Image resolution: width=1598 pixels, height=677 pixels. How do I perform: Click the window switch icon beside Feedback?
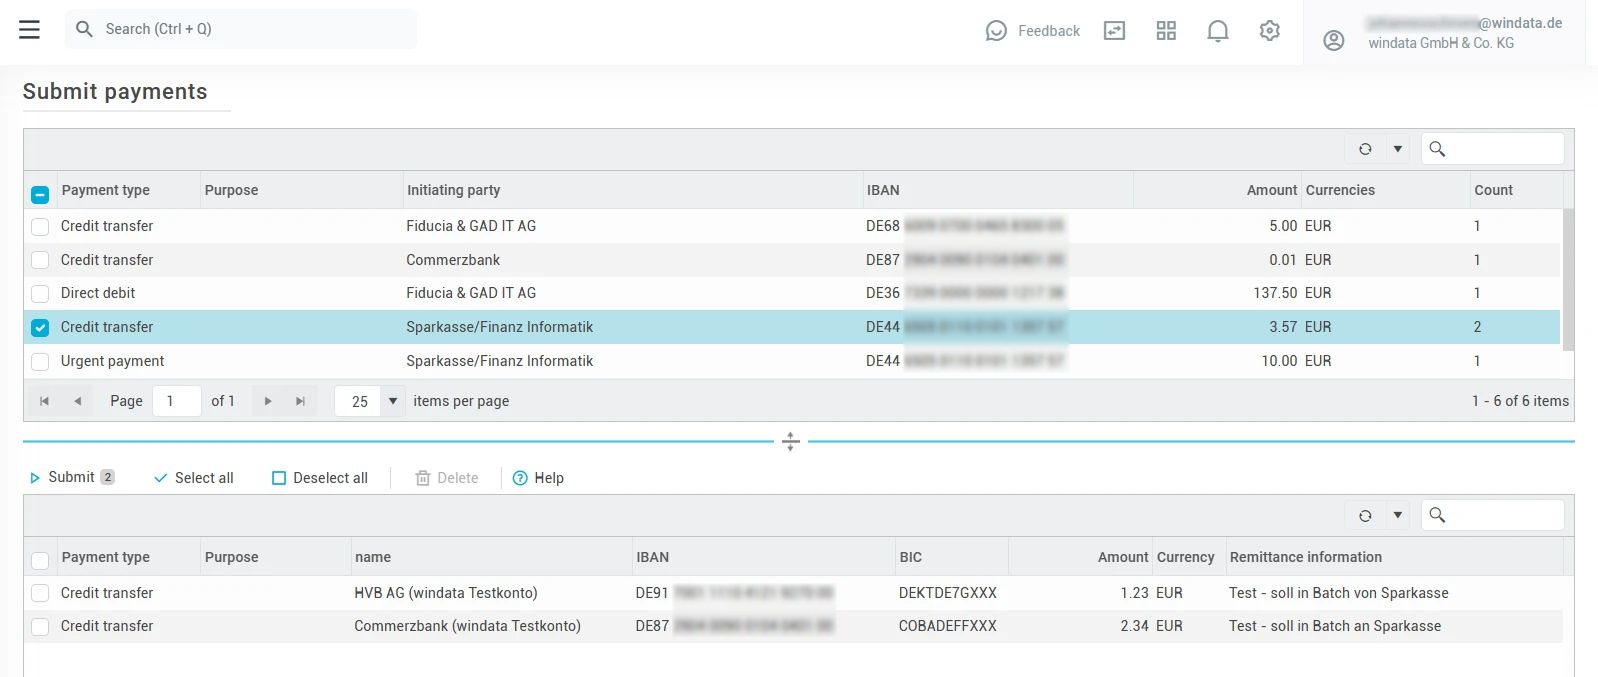1114,31
